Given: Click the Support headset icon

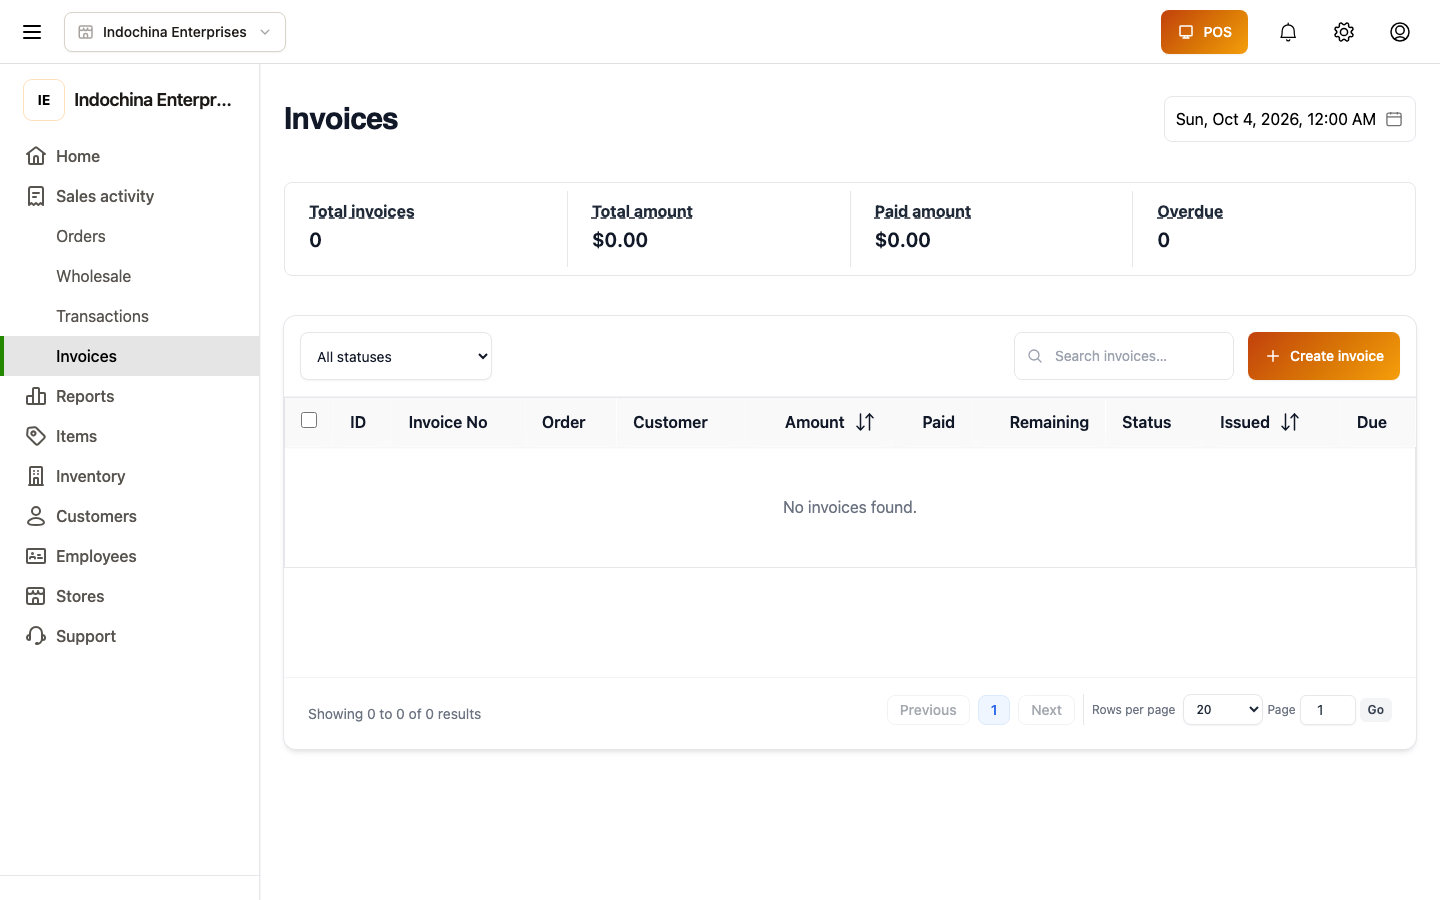Looking at the screenshot, I should pyautogui.click(x=36, y=636).
